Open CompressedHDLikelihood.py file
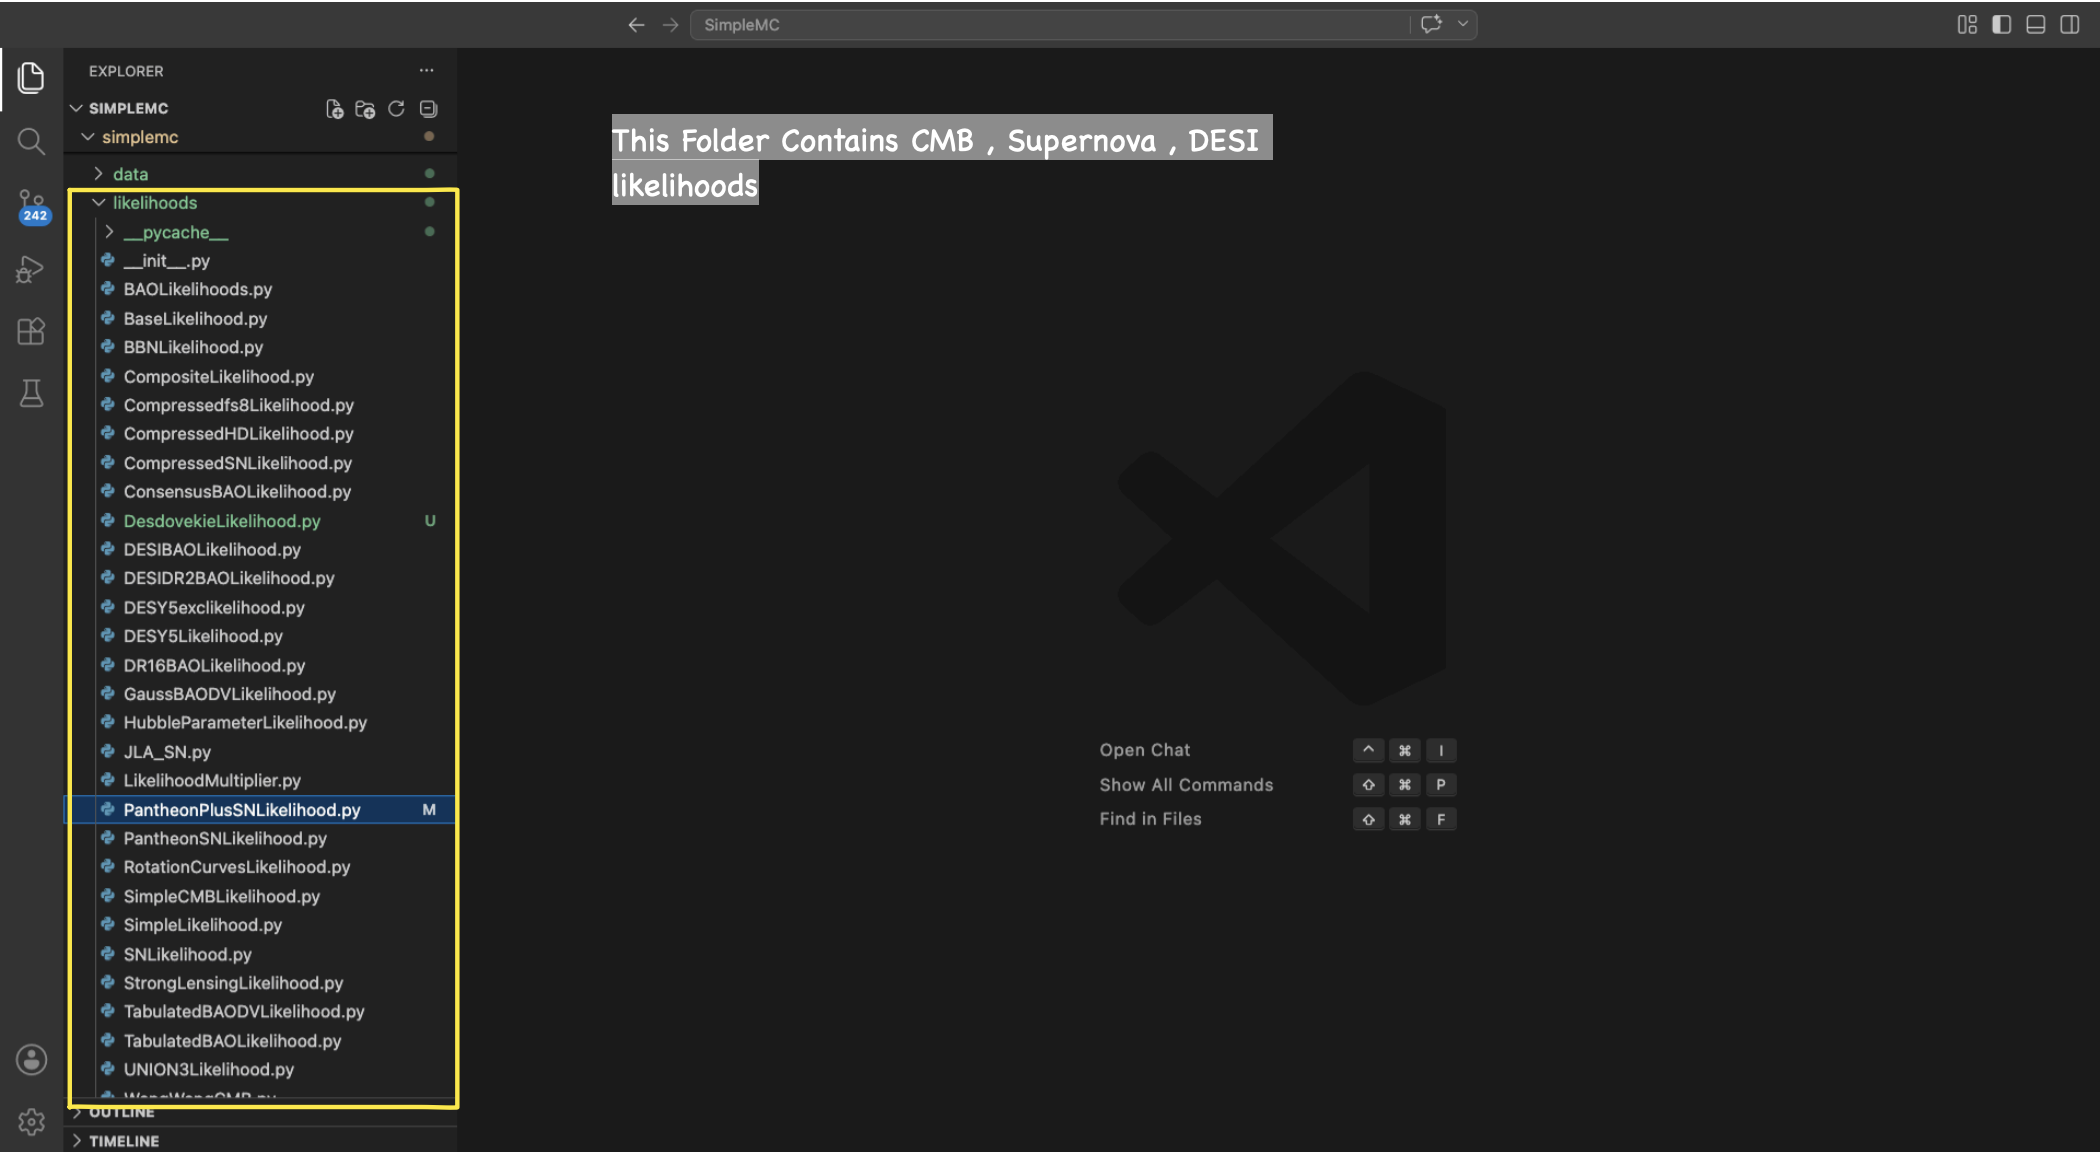 [262, 434]
